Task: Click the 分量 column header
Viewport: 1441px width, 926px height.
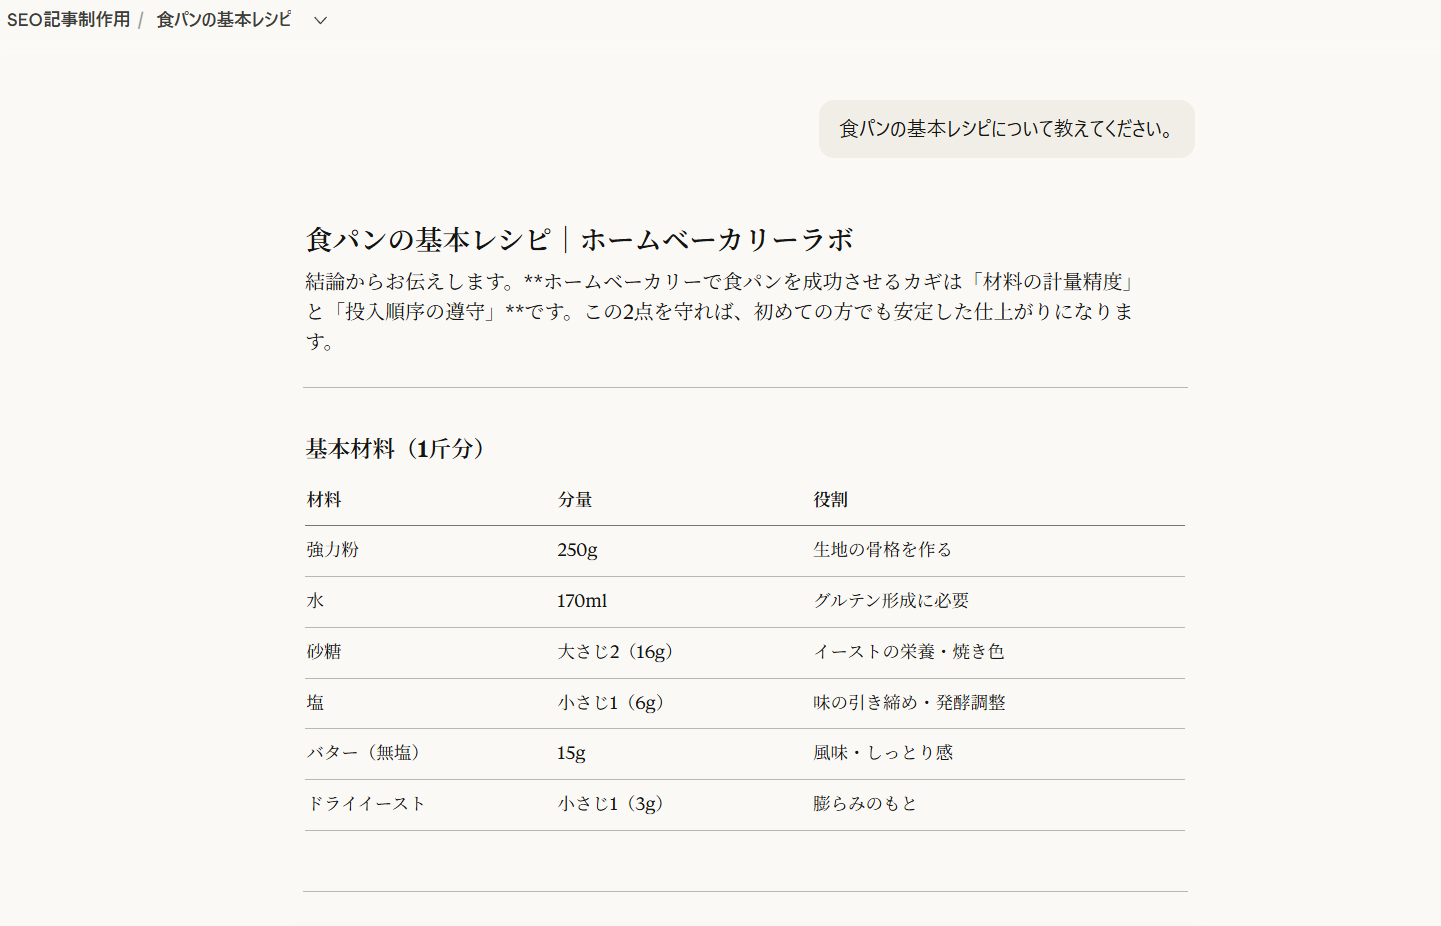Action: coord(575,500)
